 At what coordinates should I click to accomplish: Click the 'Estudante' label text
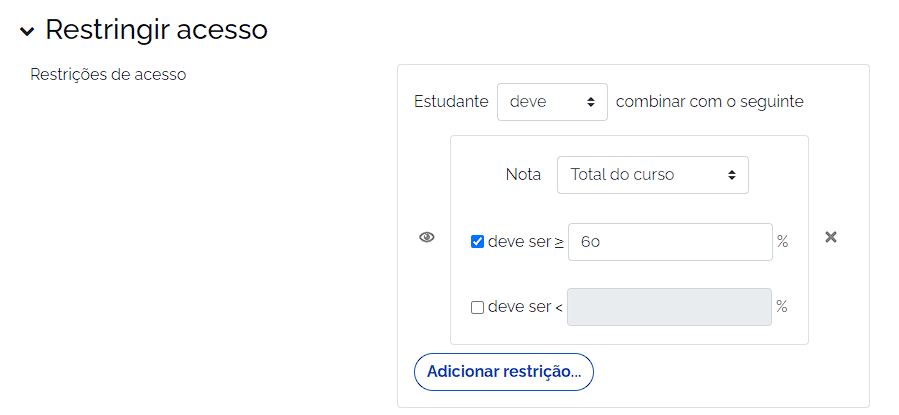click(451, 102)
